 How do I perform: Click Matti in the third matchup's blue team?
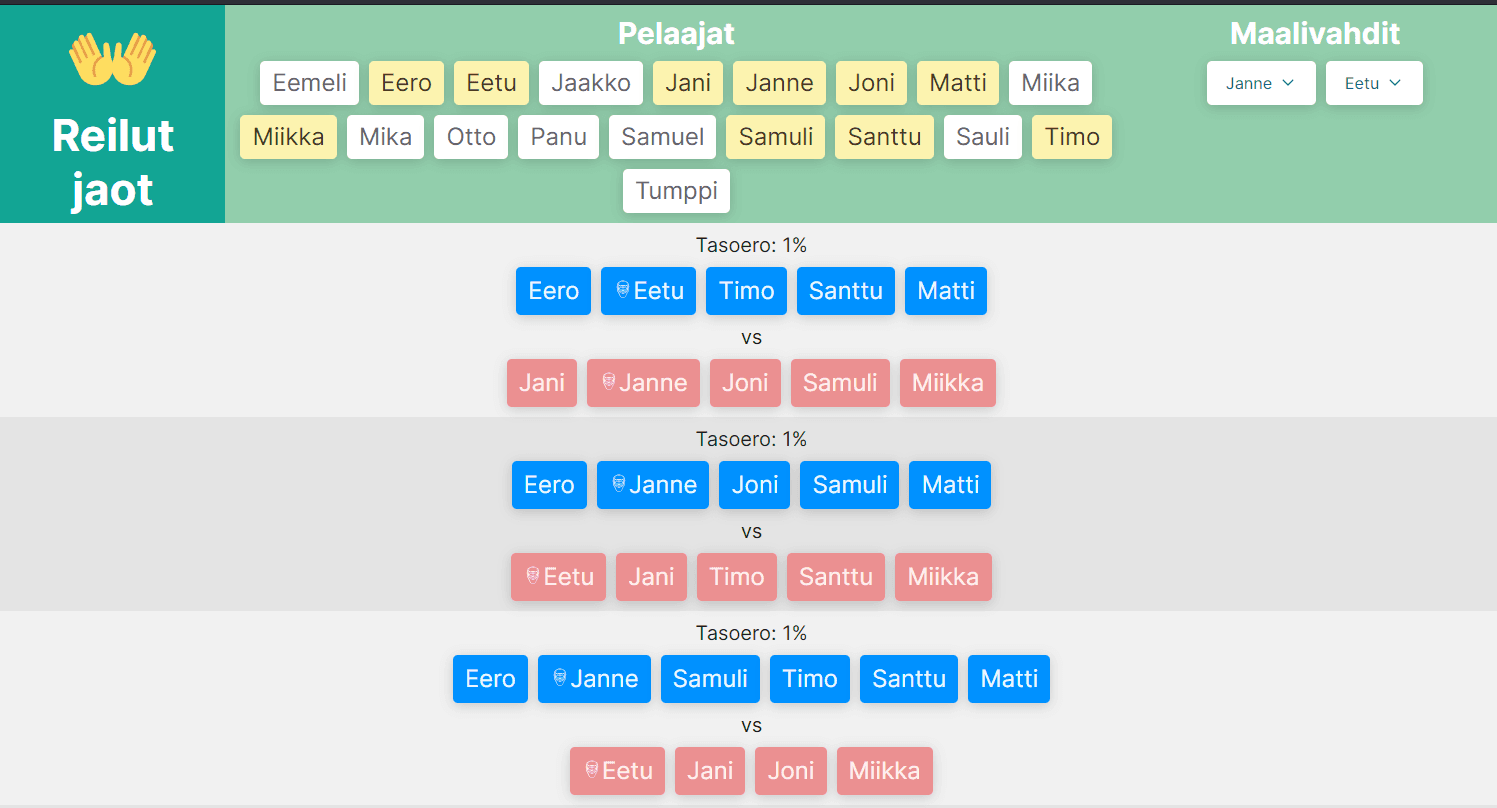[x=1008, y=679]
